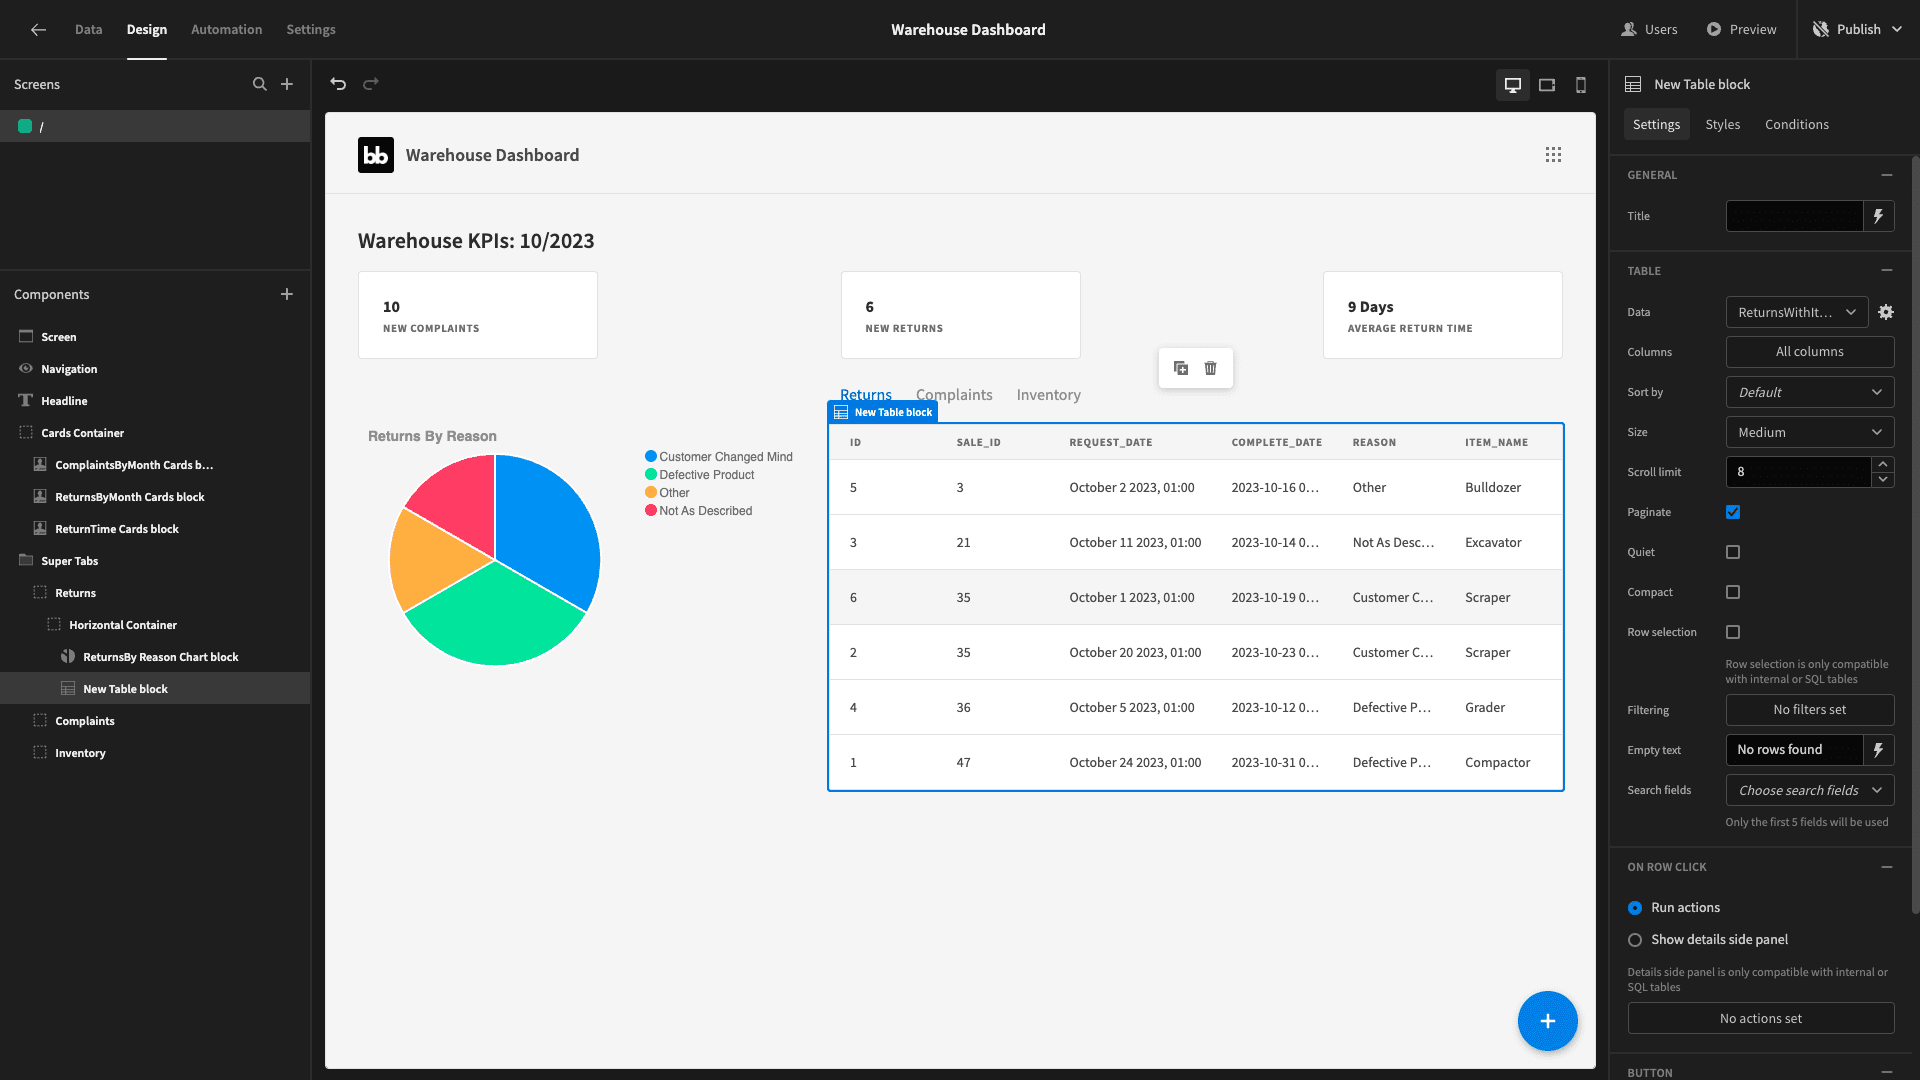
Task: Search screens with magnifier icon
Action: pos(260,84)
